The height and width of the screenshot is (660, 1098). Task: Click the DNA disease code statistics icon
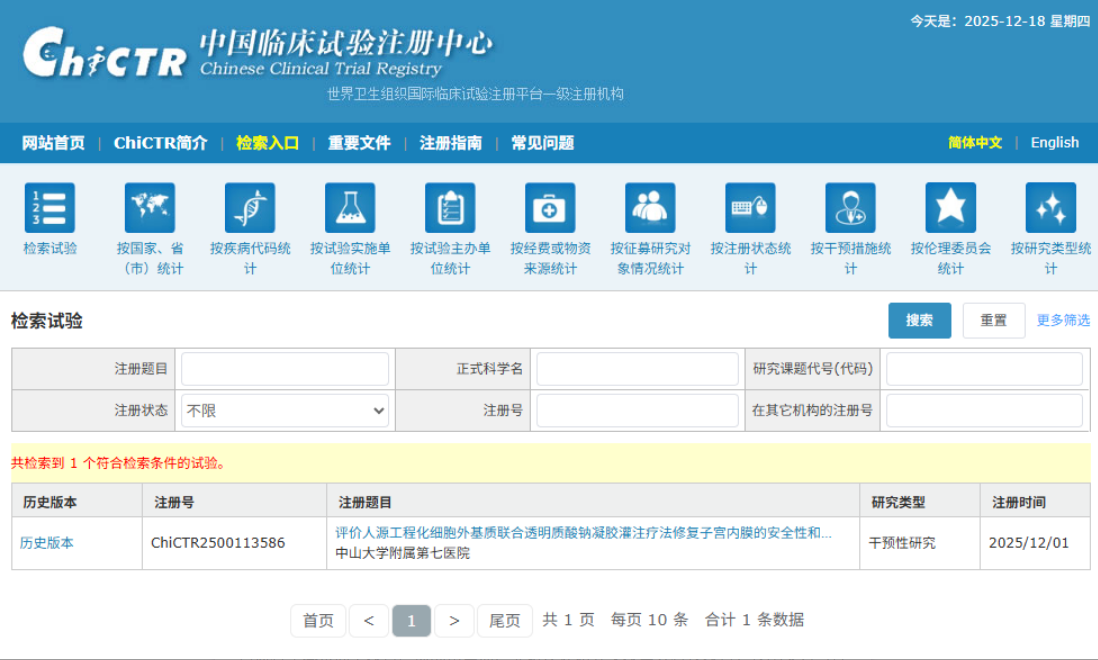pyautogui.click(x=250, y=208)
